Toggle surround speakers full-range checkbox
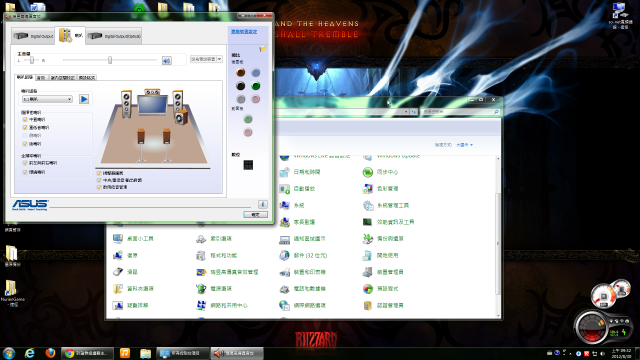This screenshot has height=360, width=640. (x=25, y=172)
